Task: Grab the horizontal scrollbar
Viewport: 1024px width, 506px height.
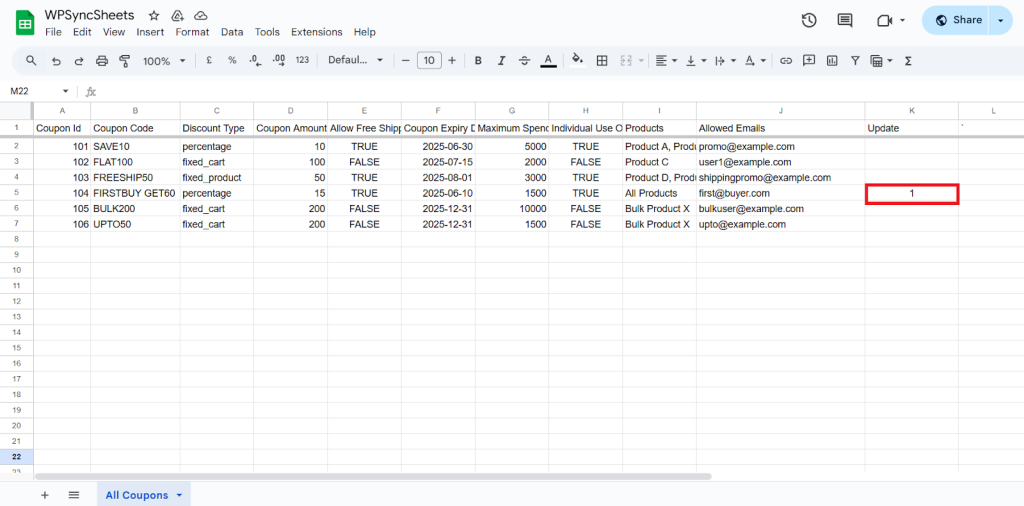Action: (x=373, y=477)
